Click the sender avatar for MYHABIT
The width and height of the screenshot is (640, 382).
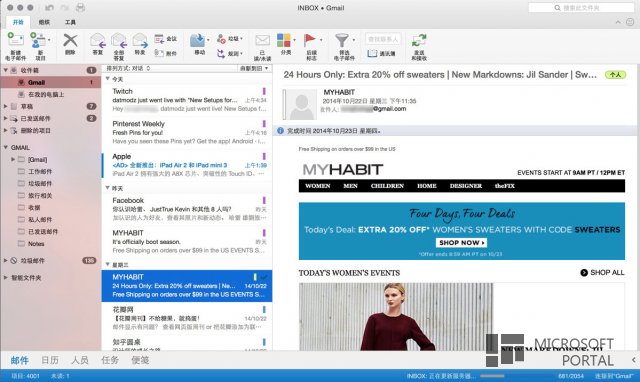[x=301, y=104]
